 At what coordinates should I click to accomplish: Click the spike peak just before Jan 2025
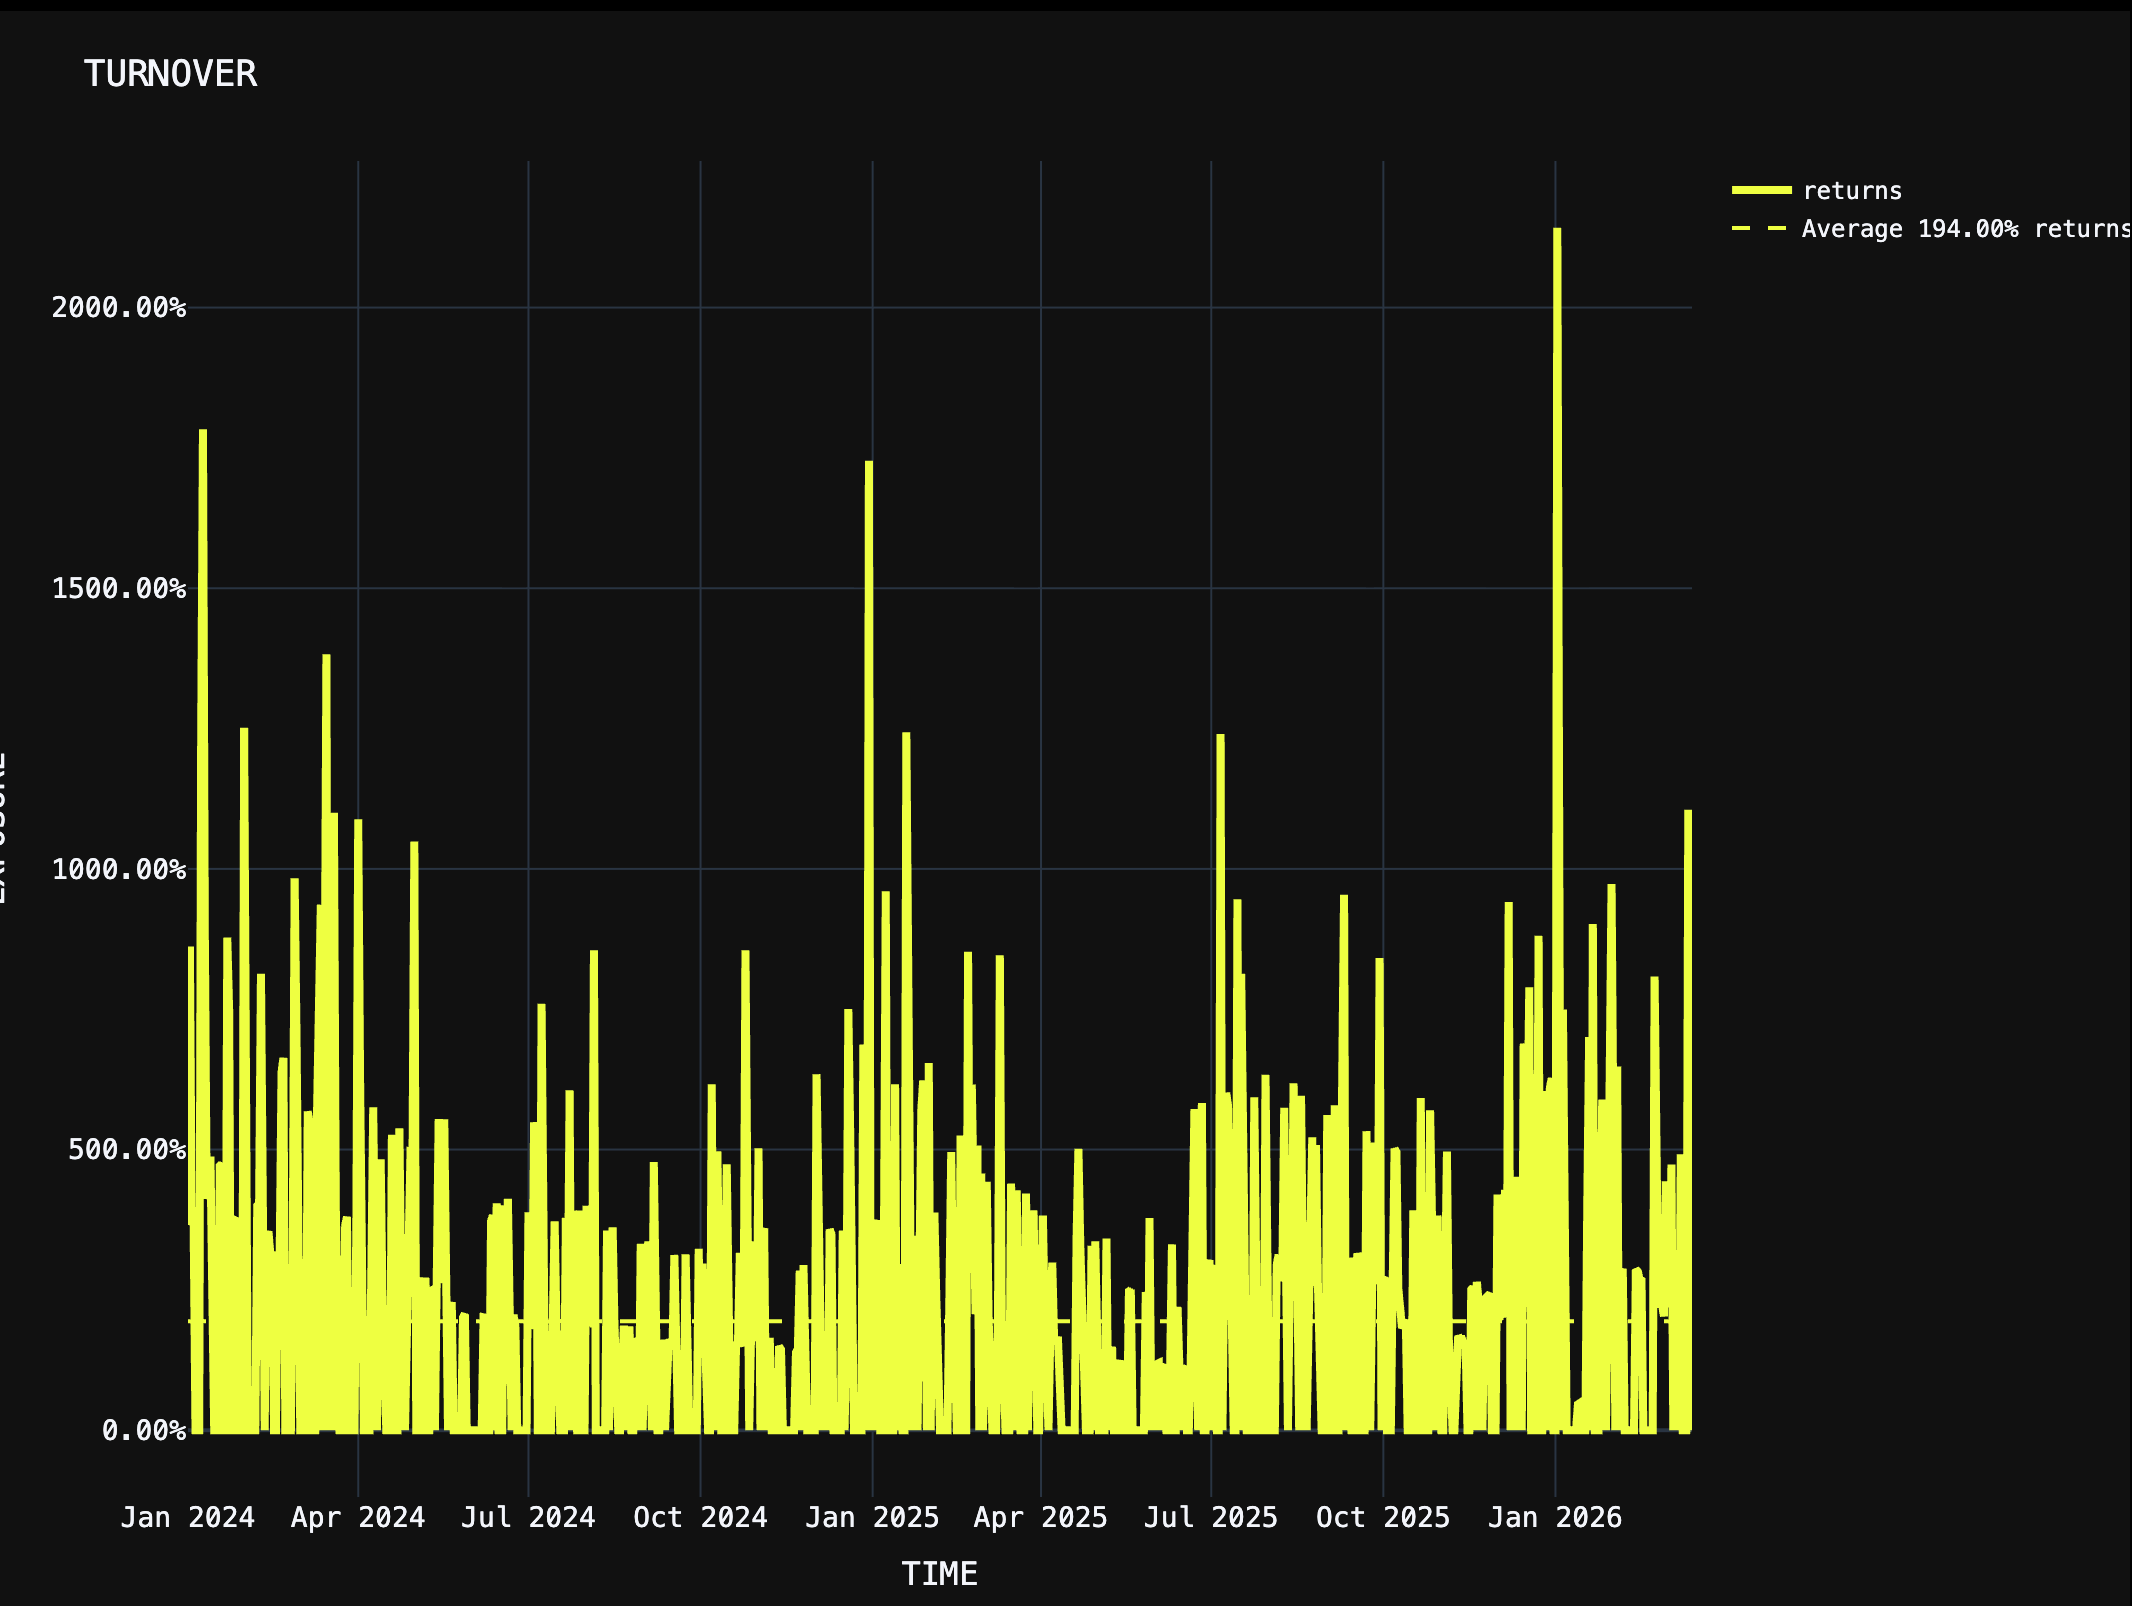pyautogui.click(x=869, y=465)
